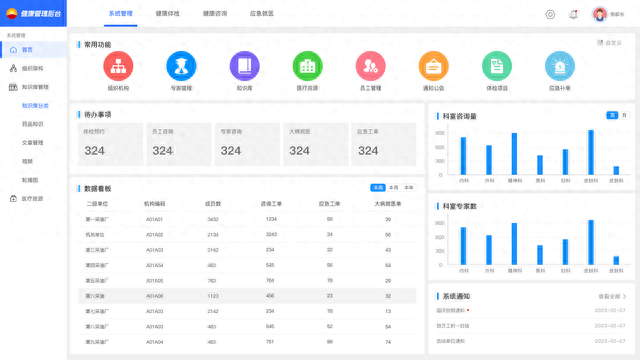
Task: Open the hexagon settings icon in header
Action: tap(550, 15)
